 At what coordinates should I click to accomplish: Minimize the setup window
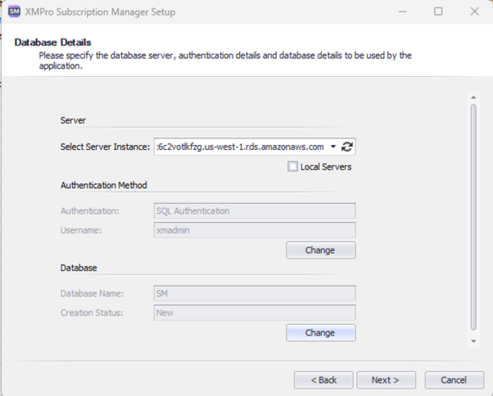pyautogui.click(x=403, y=12)
